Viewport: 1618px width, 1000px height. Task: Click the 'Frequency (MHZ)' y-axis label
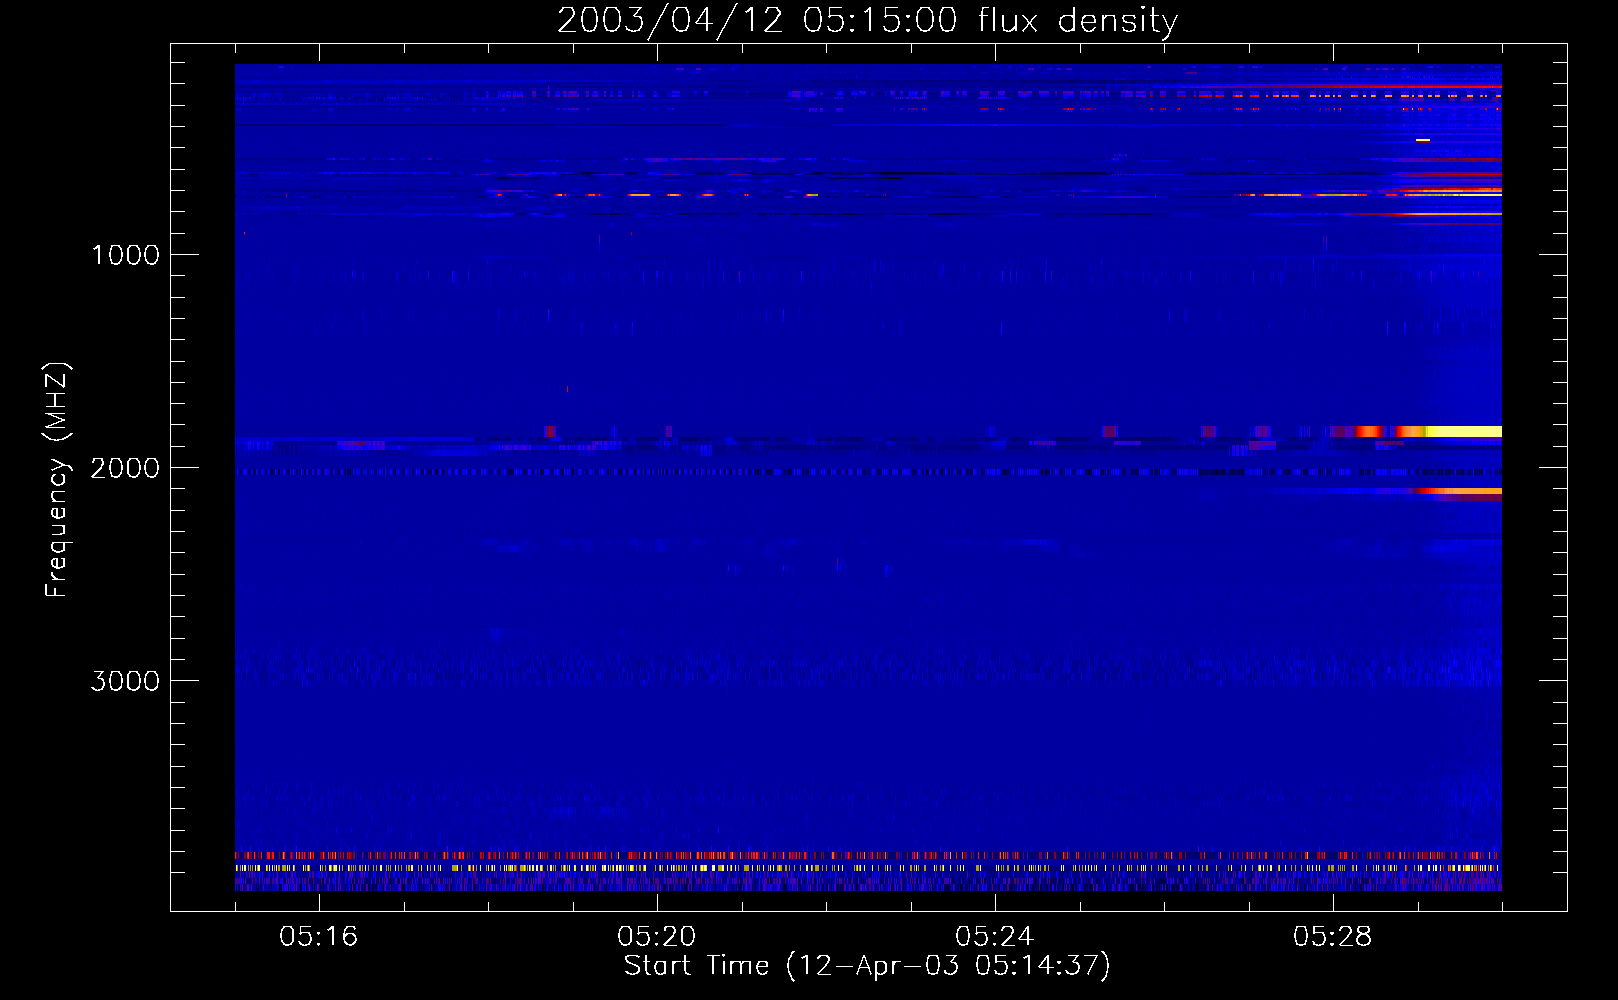click(x=57, y=480)
